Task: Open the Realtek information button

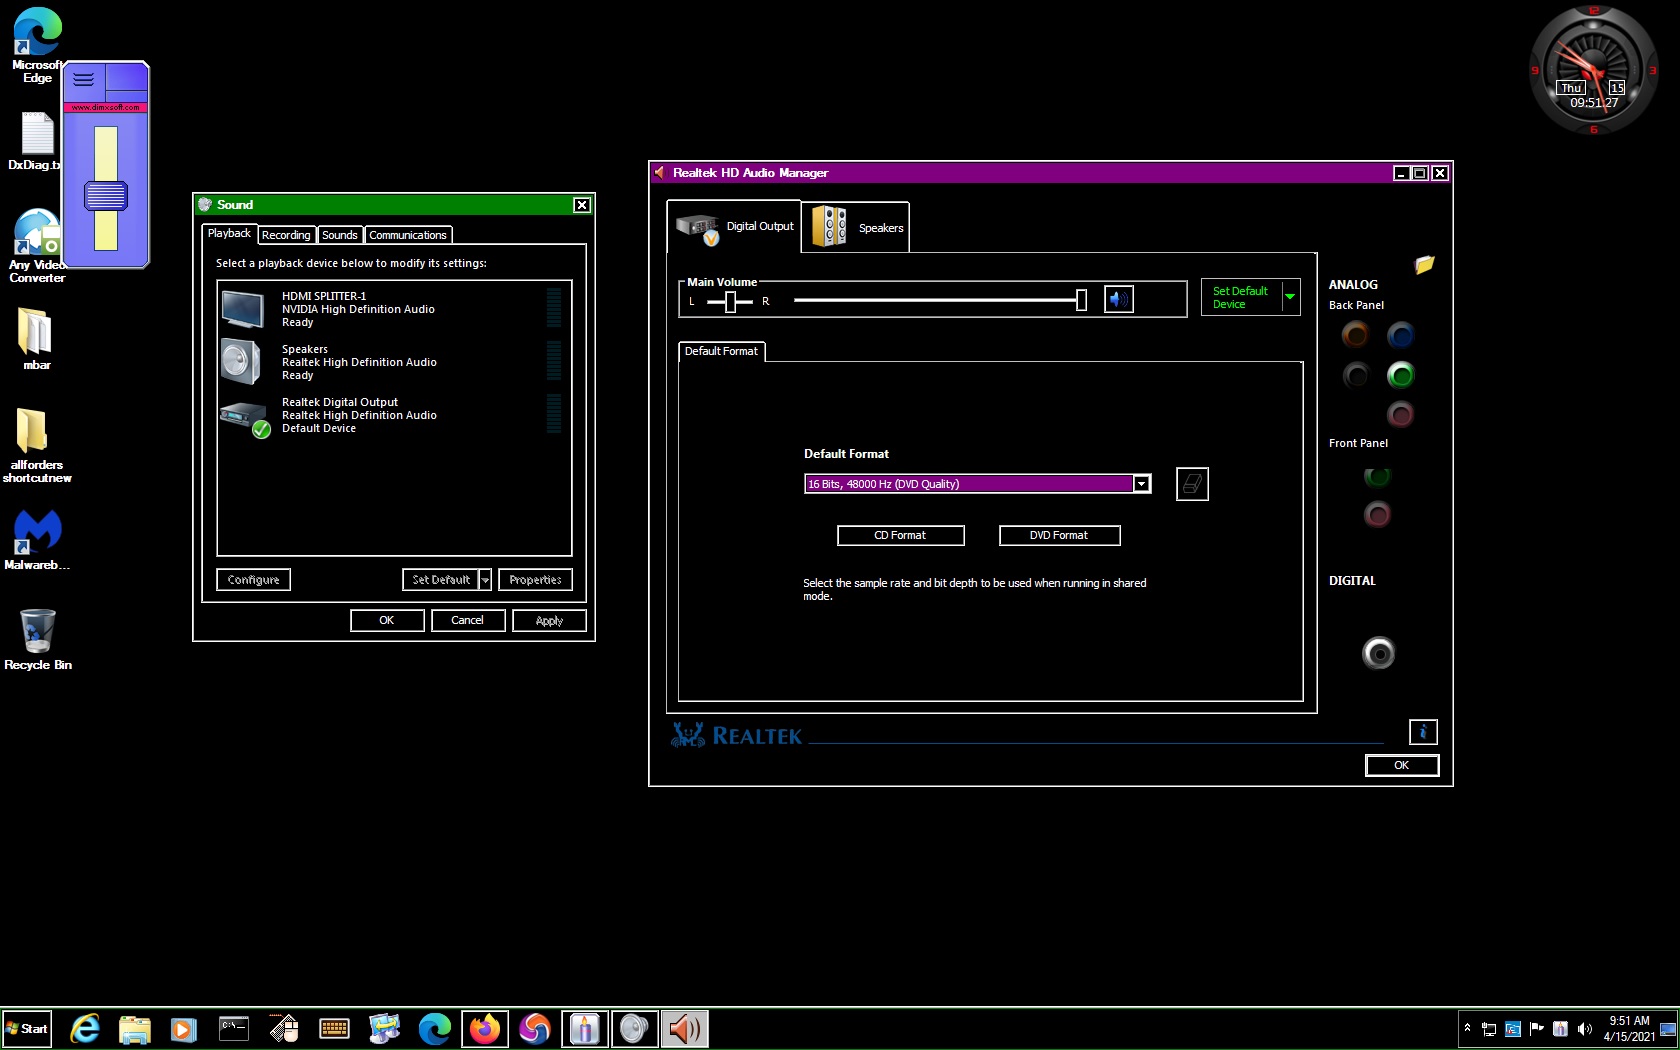Action: (1423, 732)
